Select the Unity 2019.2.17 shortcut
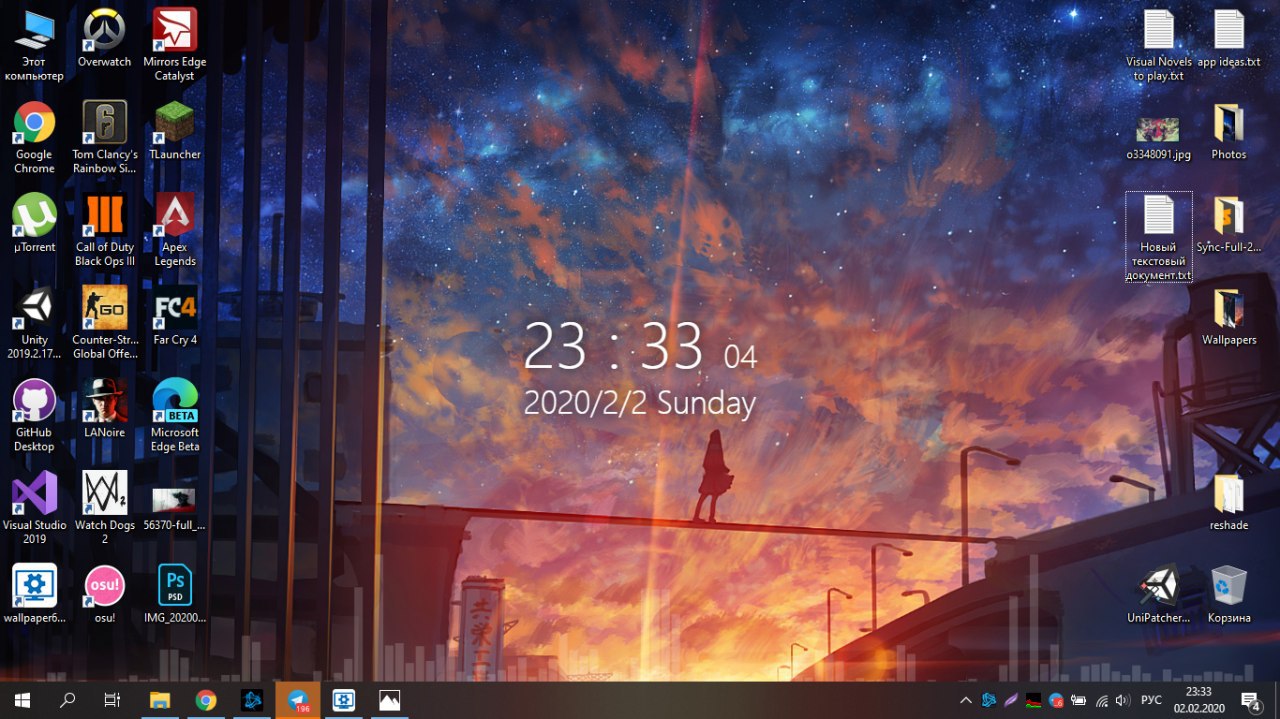The width and height of the screenshot is (1280, 719). pyautogui.click(x=34, y=324)
